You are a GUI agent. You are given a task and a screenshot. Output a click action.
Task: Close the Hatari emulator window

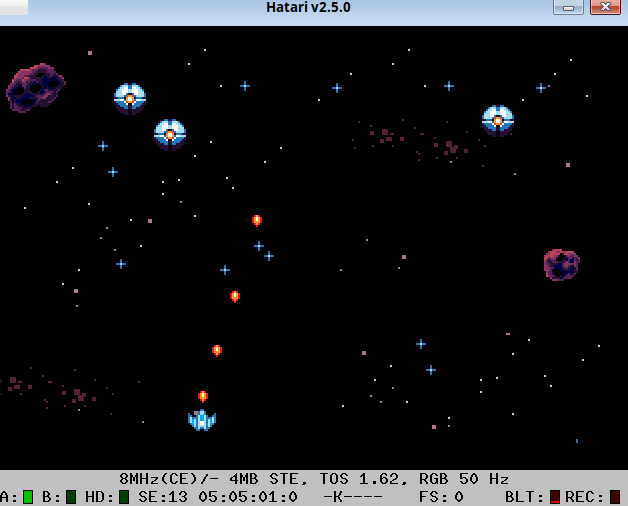click(x=605, y=7)
